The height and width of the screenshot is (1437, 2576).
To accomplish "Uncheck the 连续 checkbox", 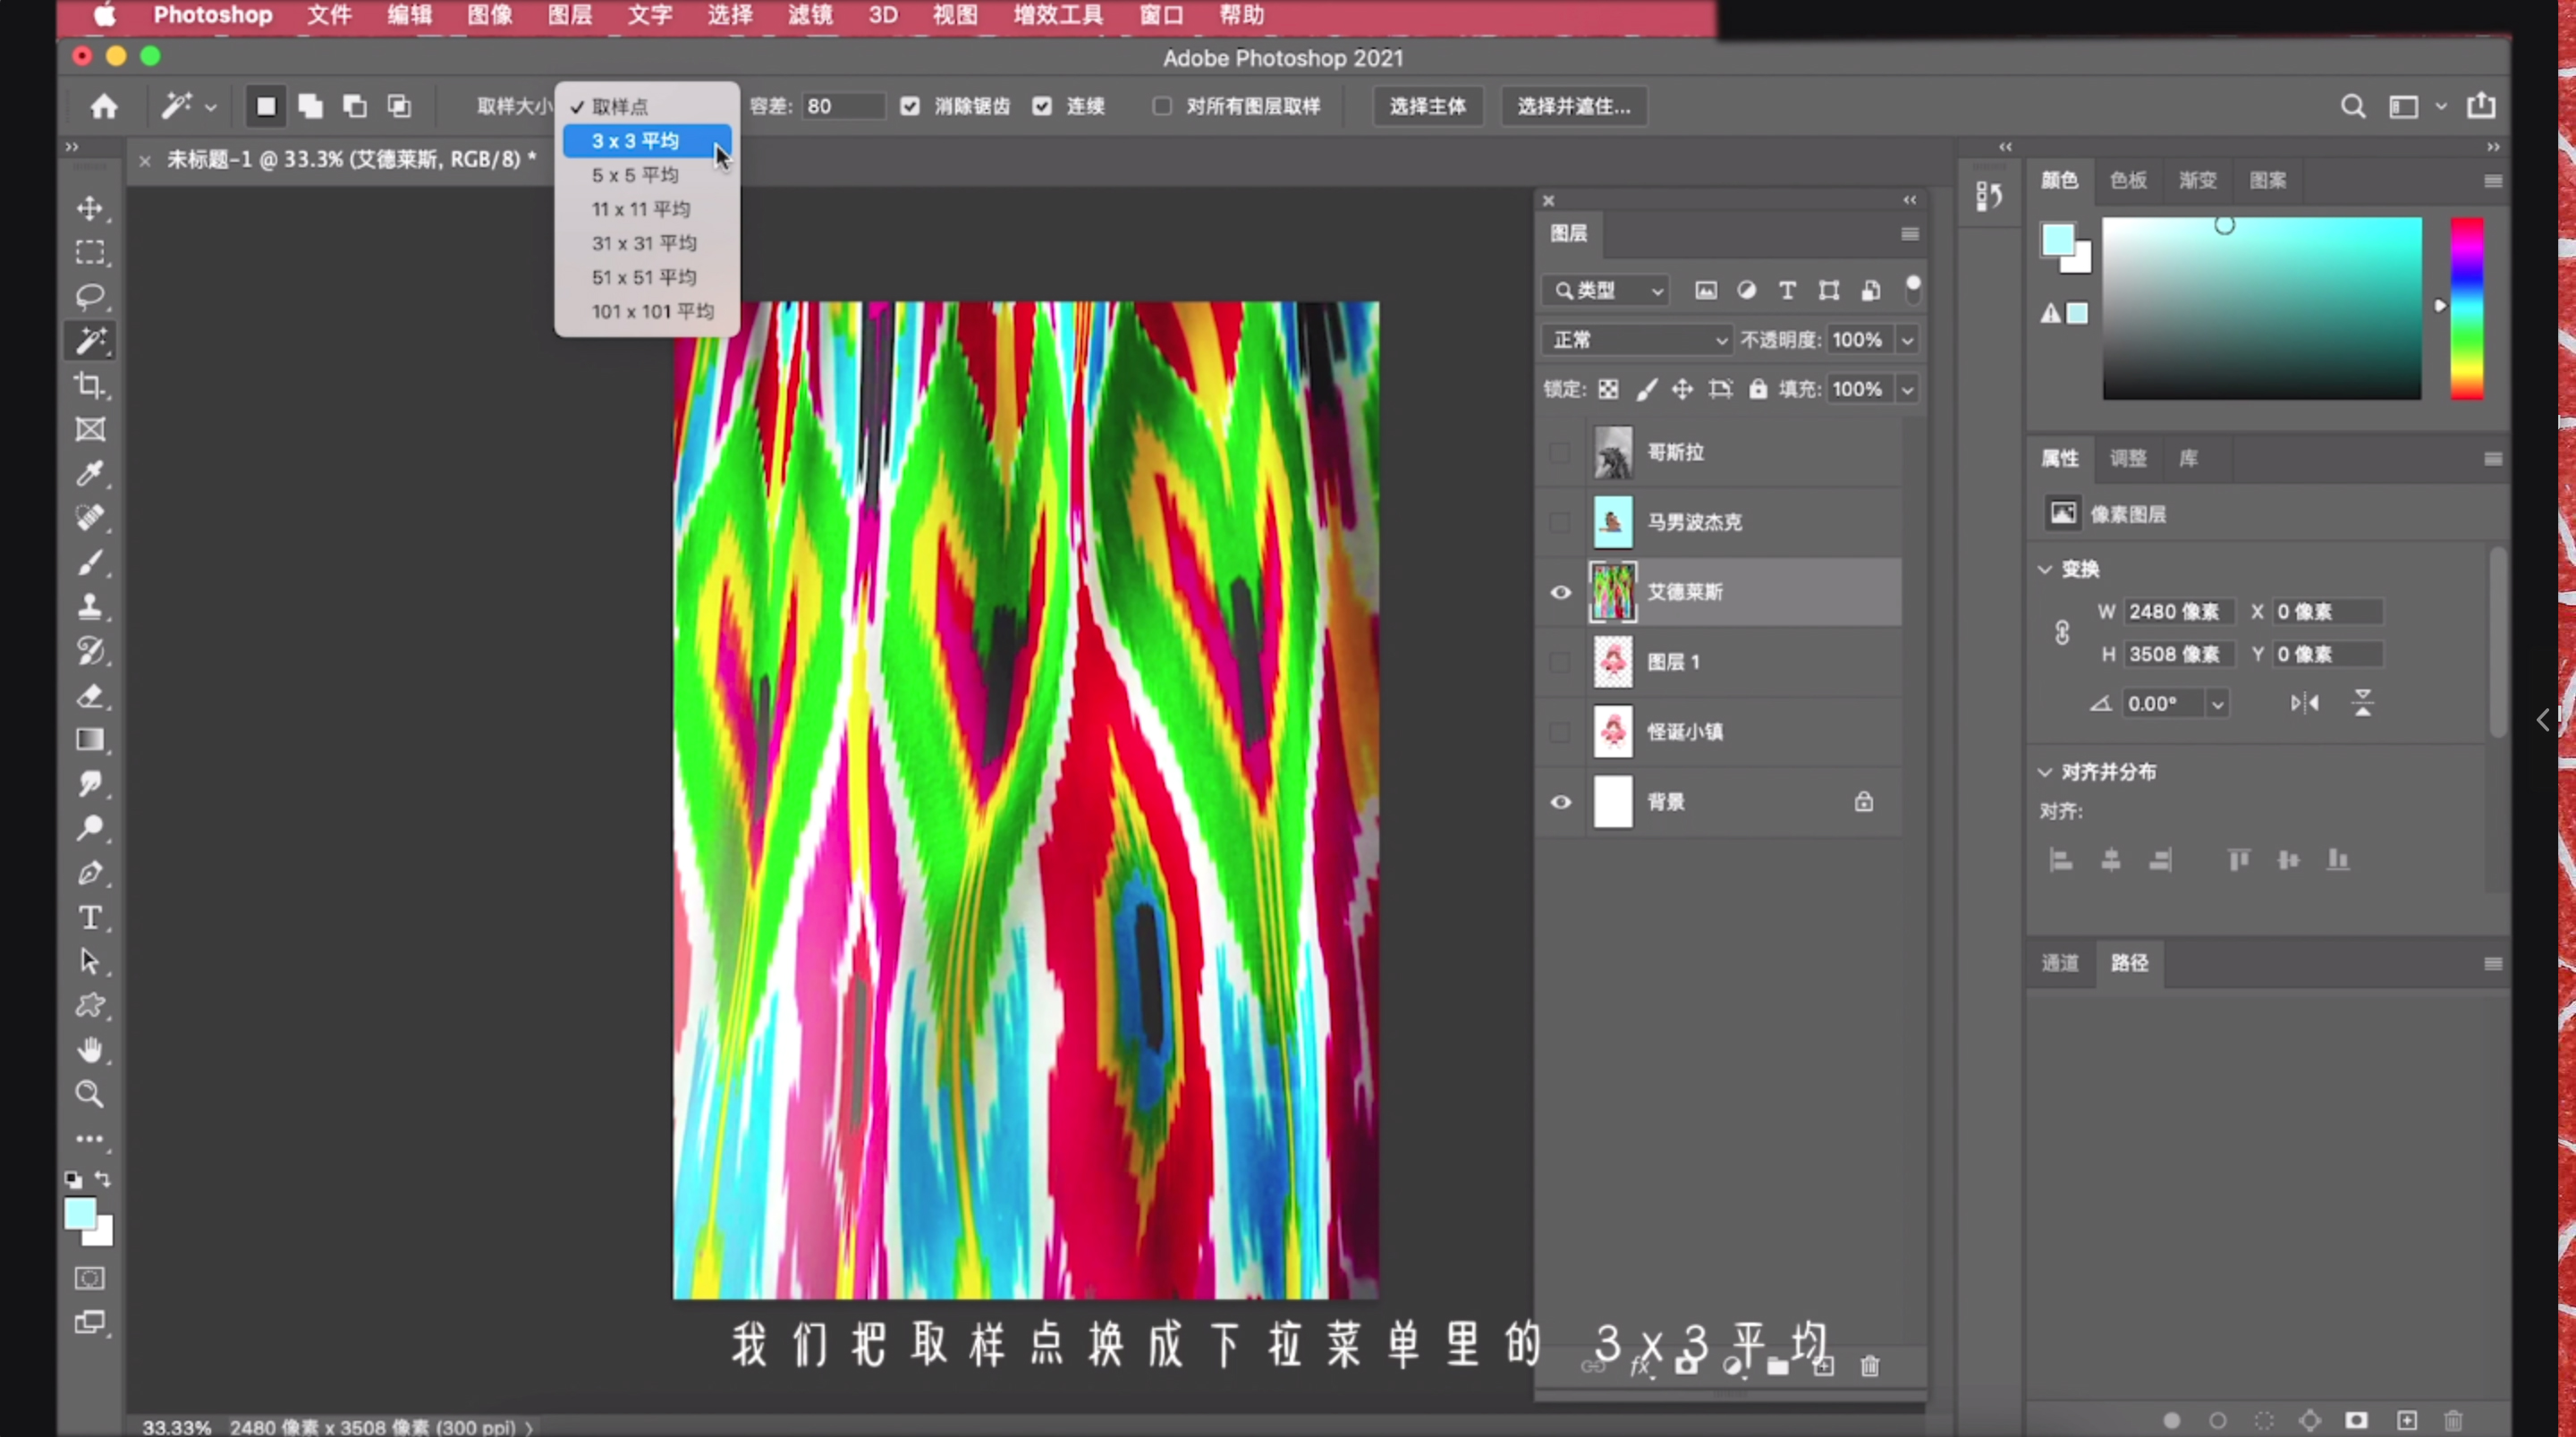I will (x=1042, y=106).
